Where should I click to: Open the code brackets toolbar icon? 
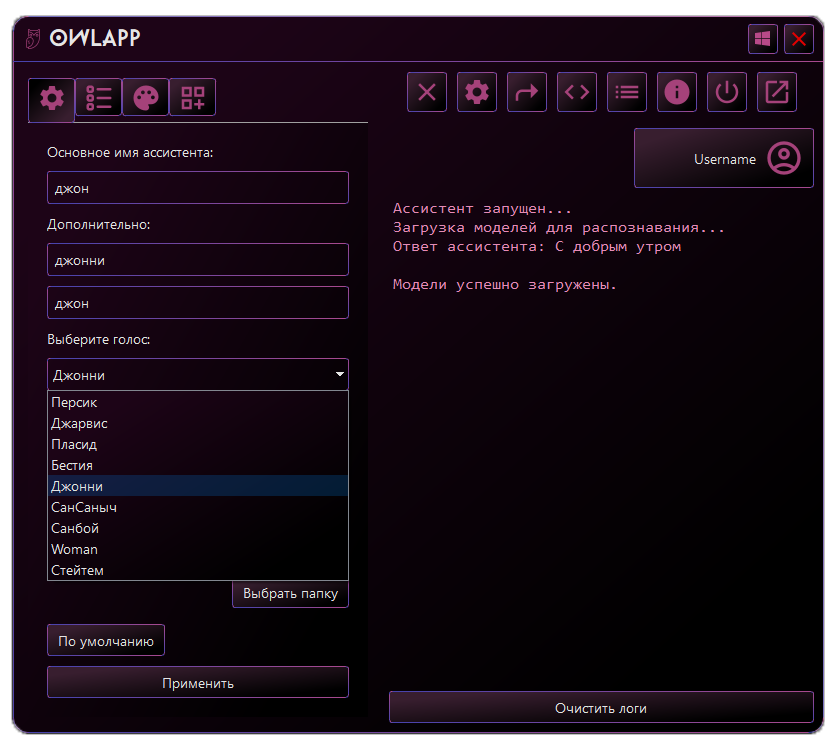tap(577, 93)
